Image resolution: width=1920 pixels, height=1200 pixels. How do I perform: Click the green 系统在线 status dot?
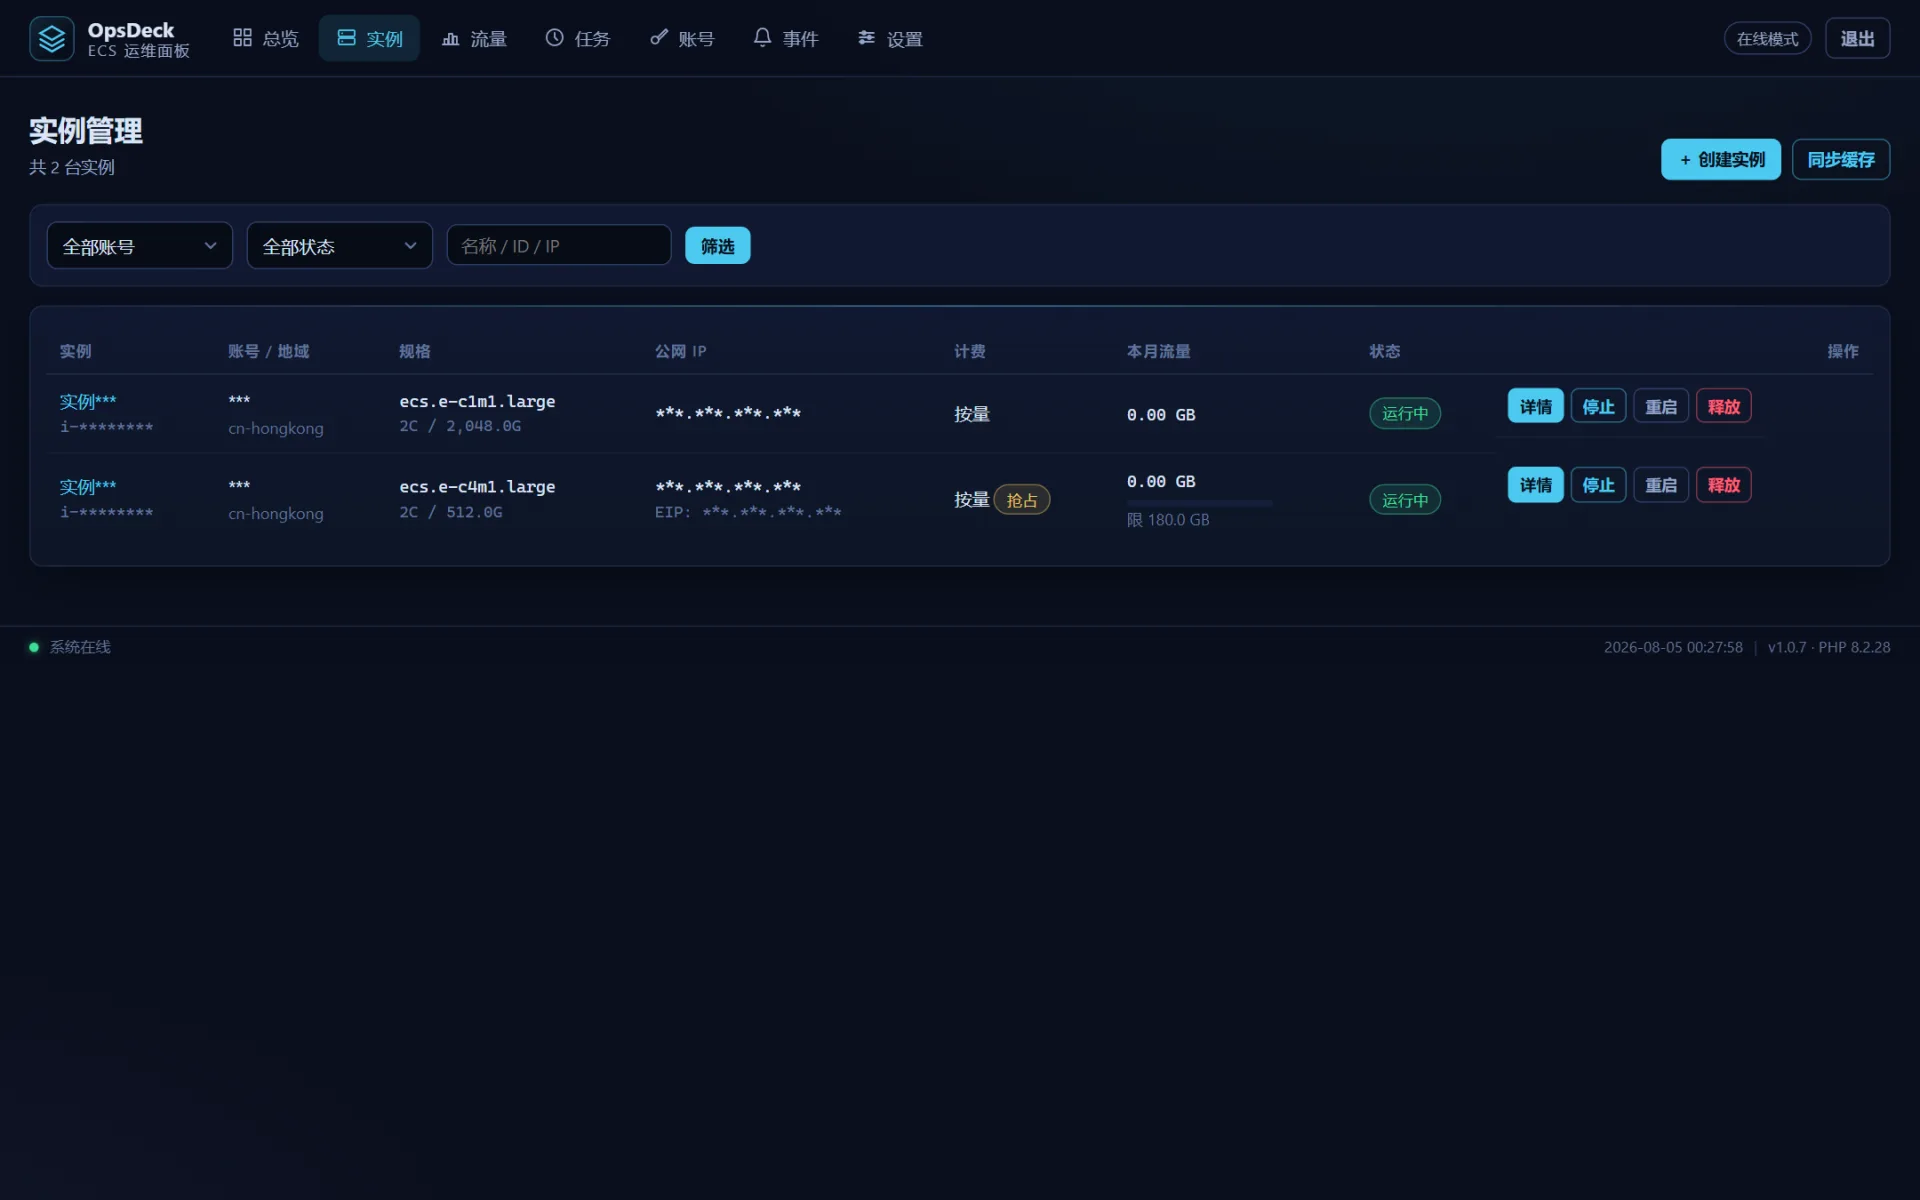click(x=34, y=647)
